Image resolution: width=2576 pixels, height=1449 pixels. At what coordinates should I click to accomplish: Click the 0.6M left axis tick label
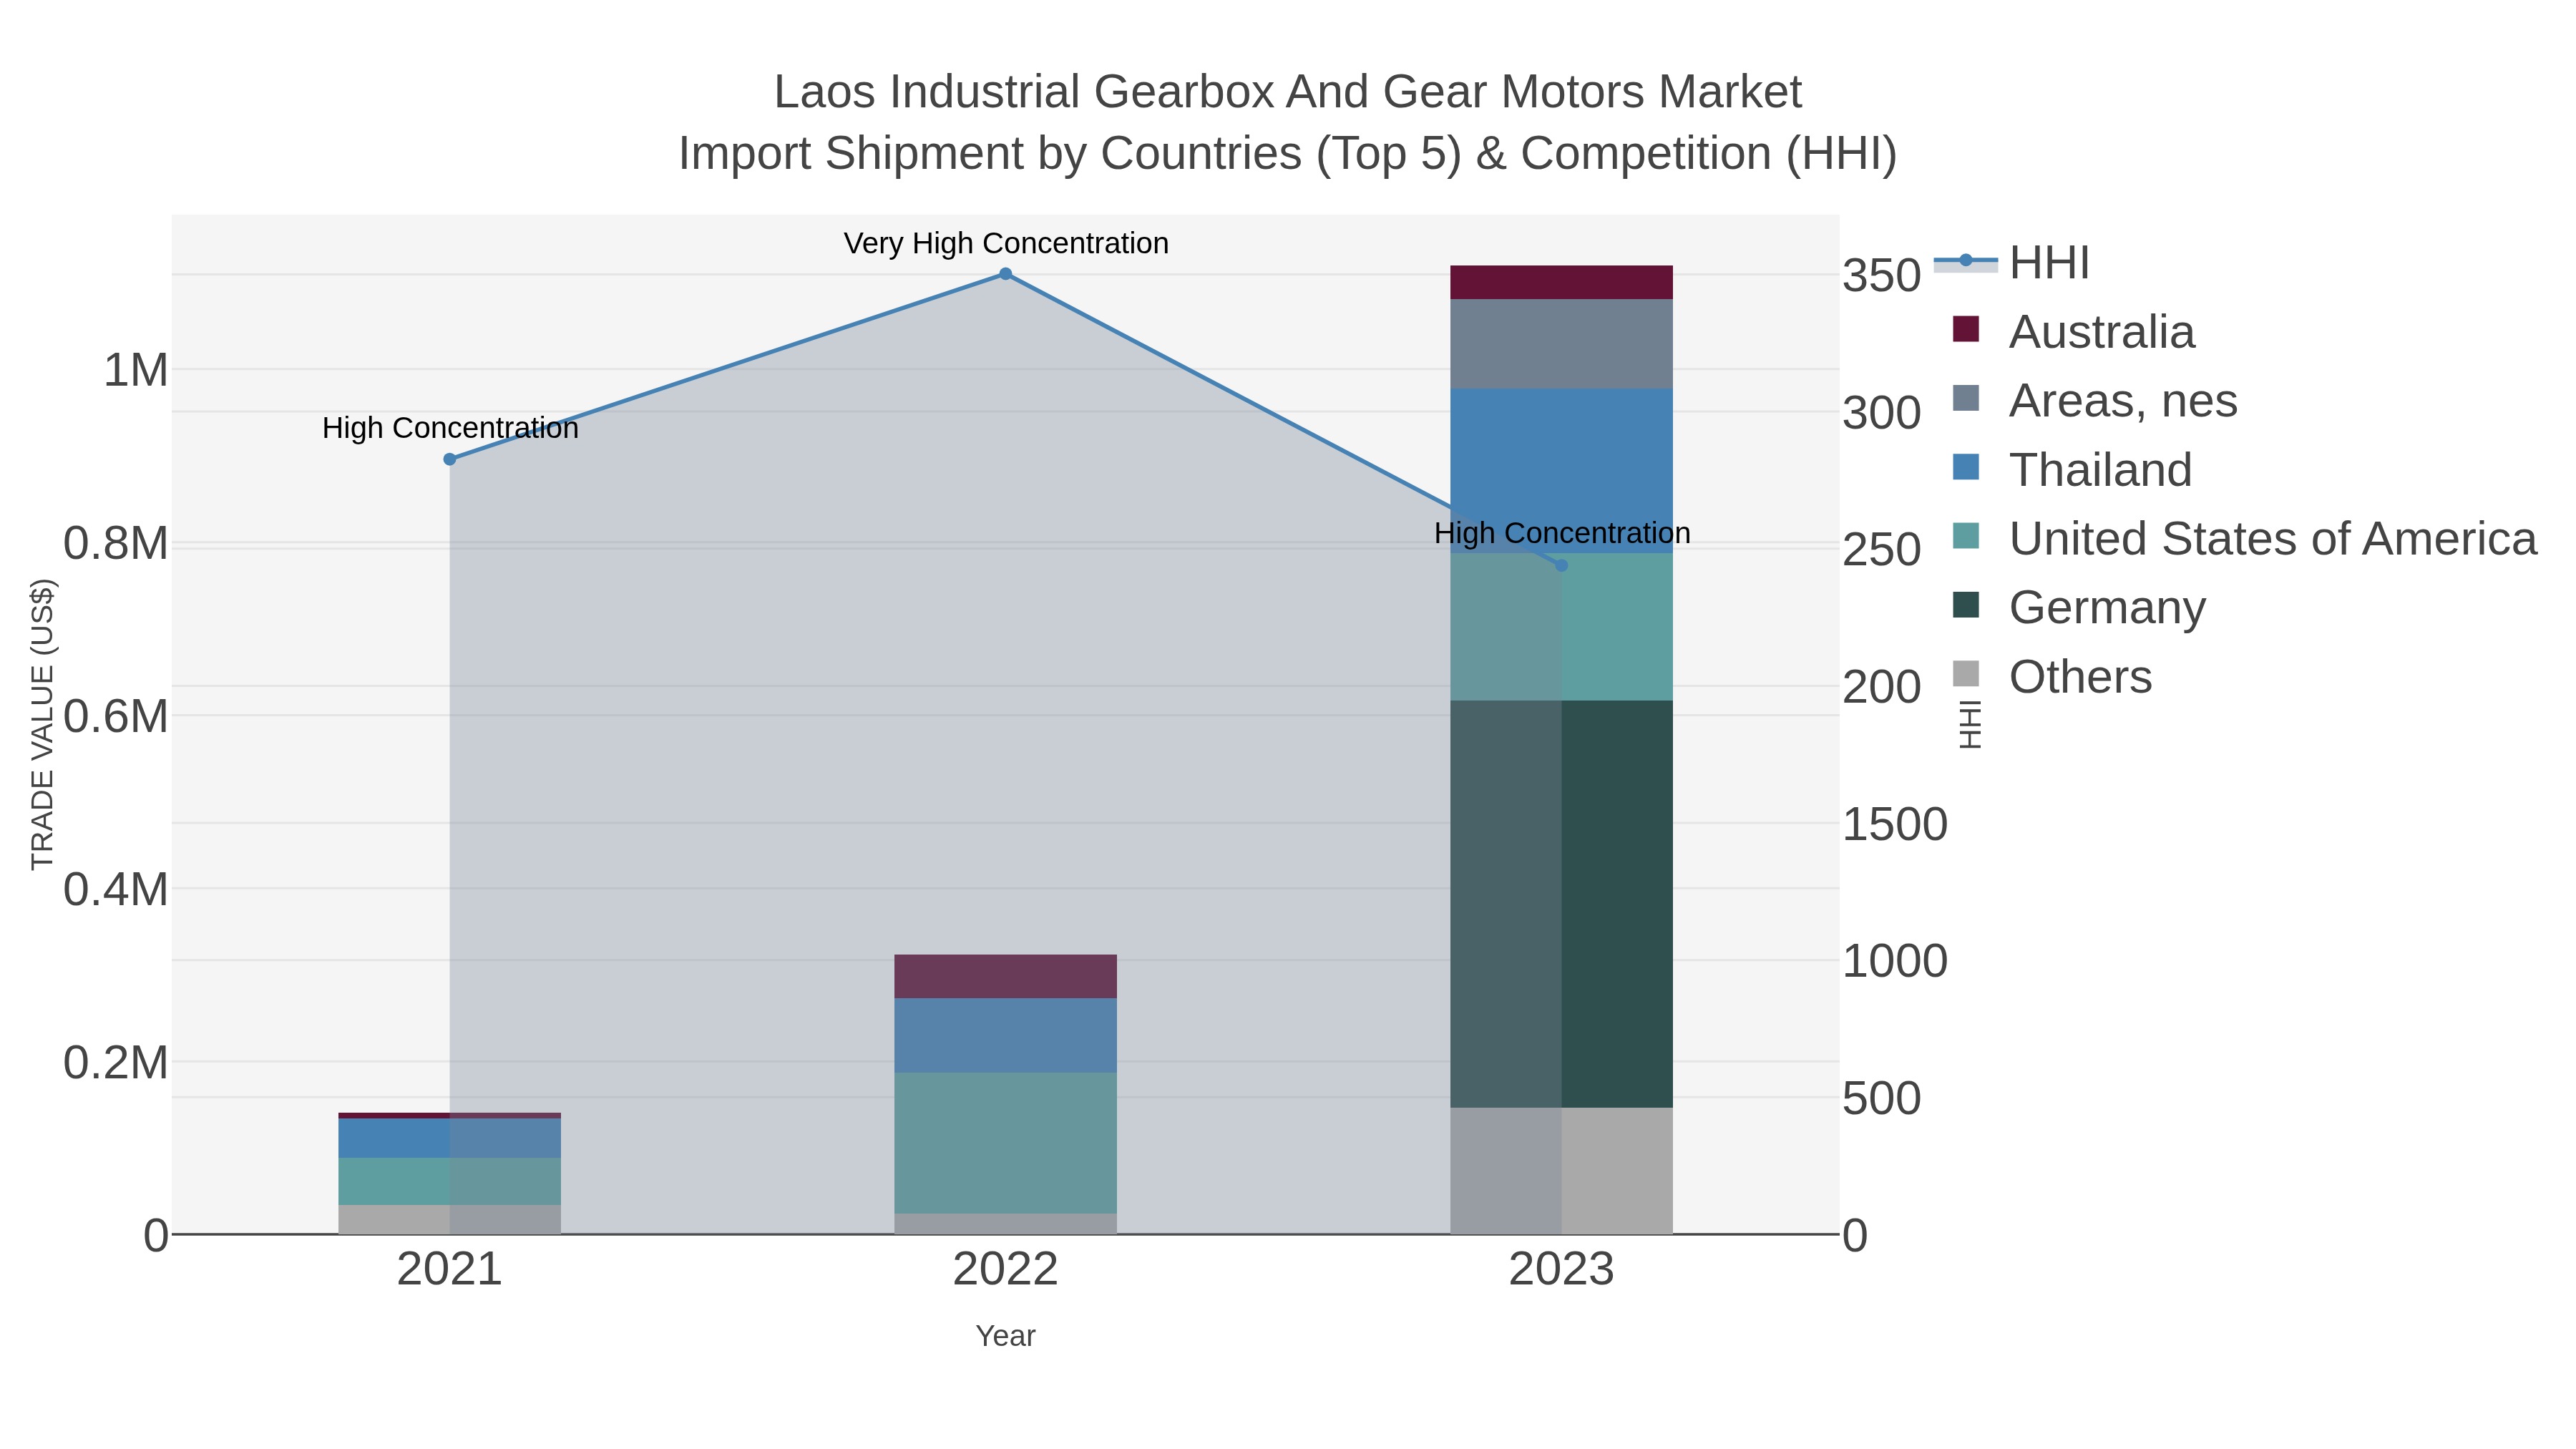click(116, 717)
